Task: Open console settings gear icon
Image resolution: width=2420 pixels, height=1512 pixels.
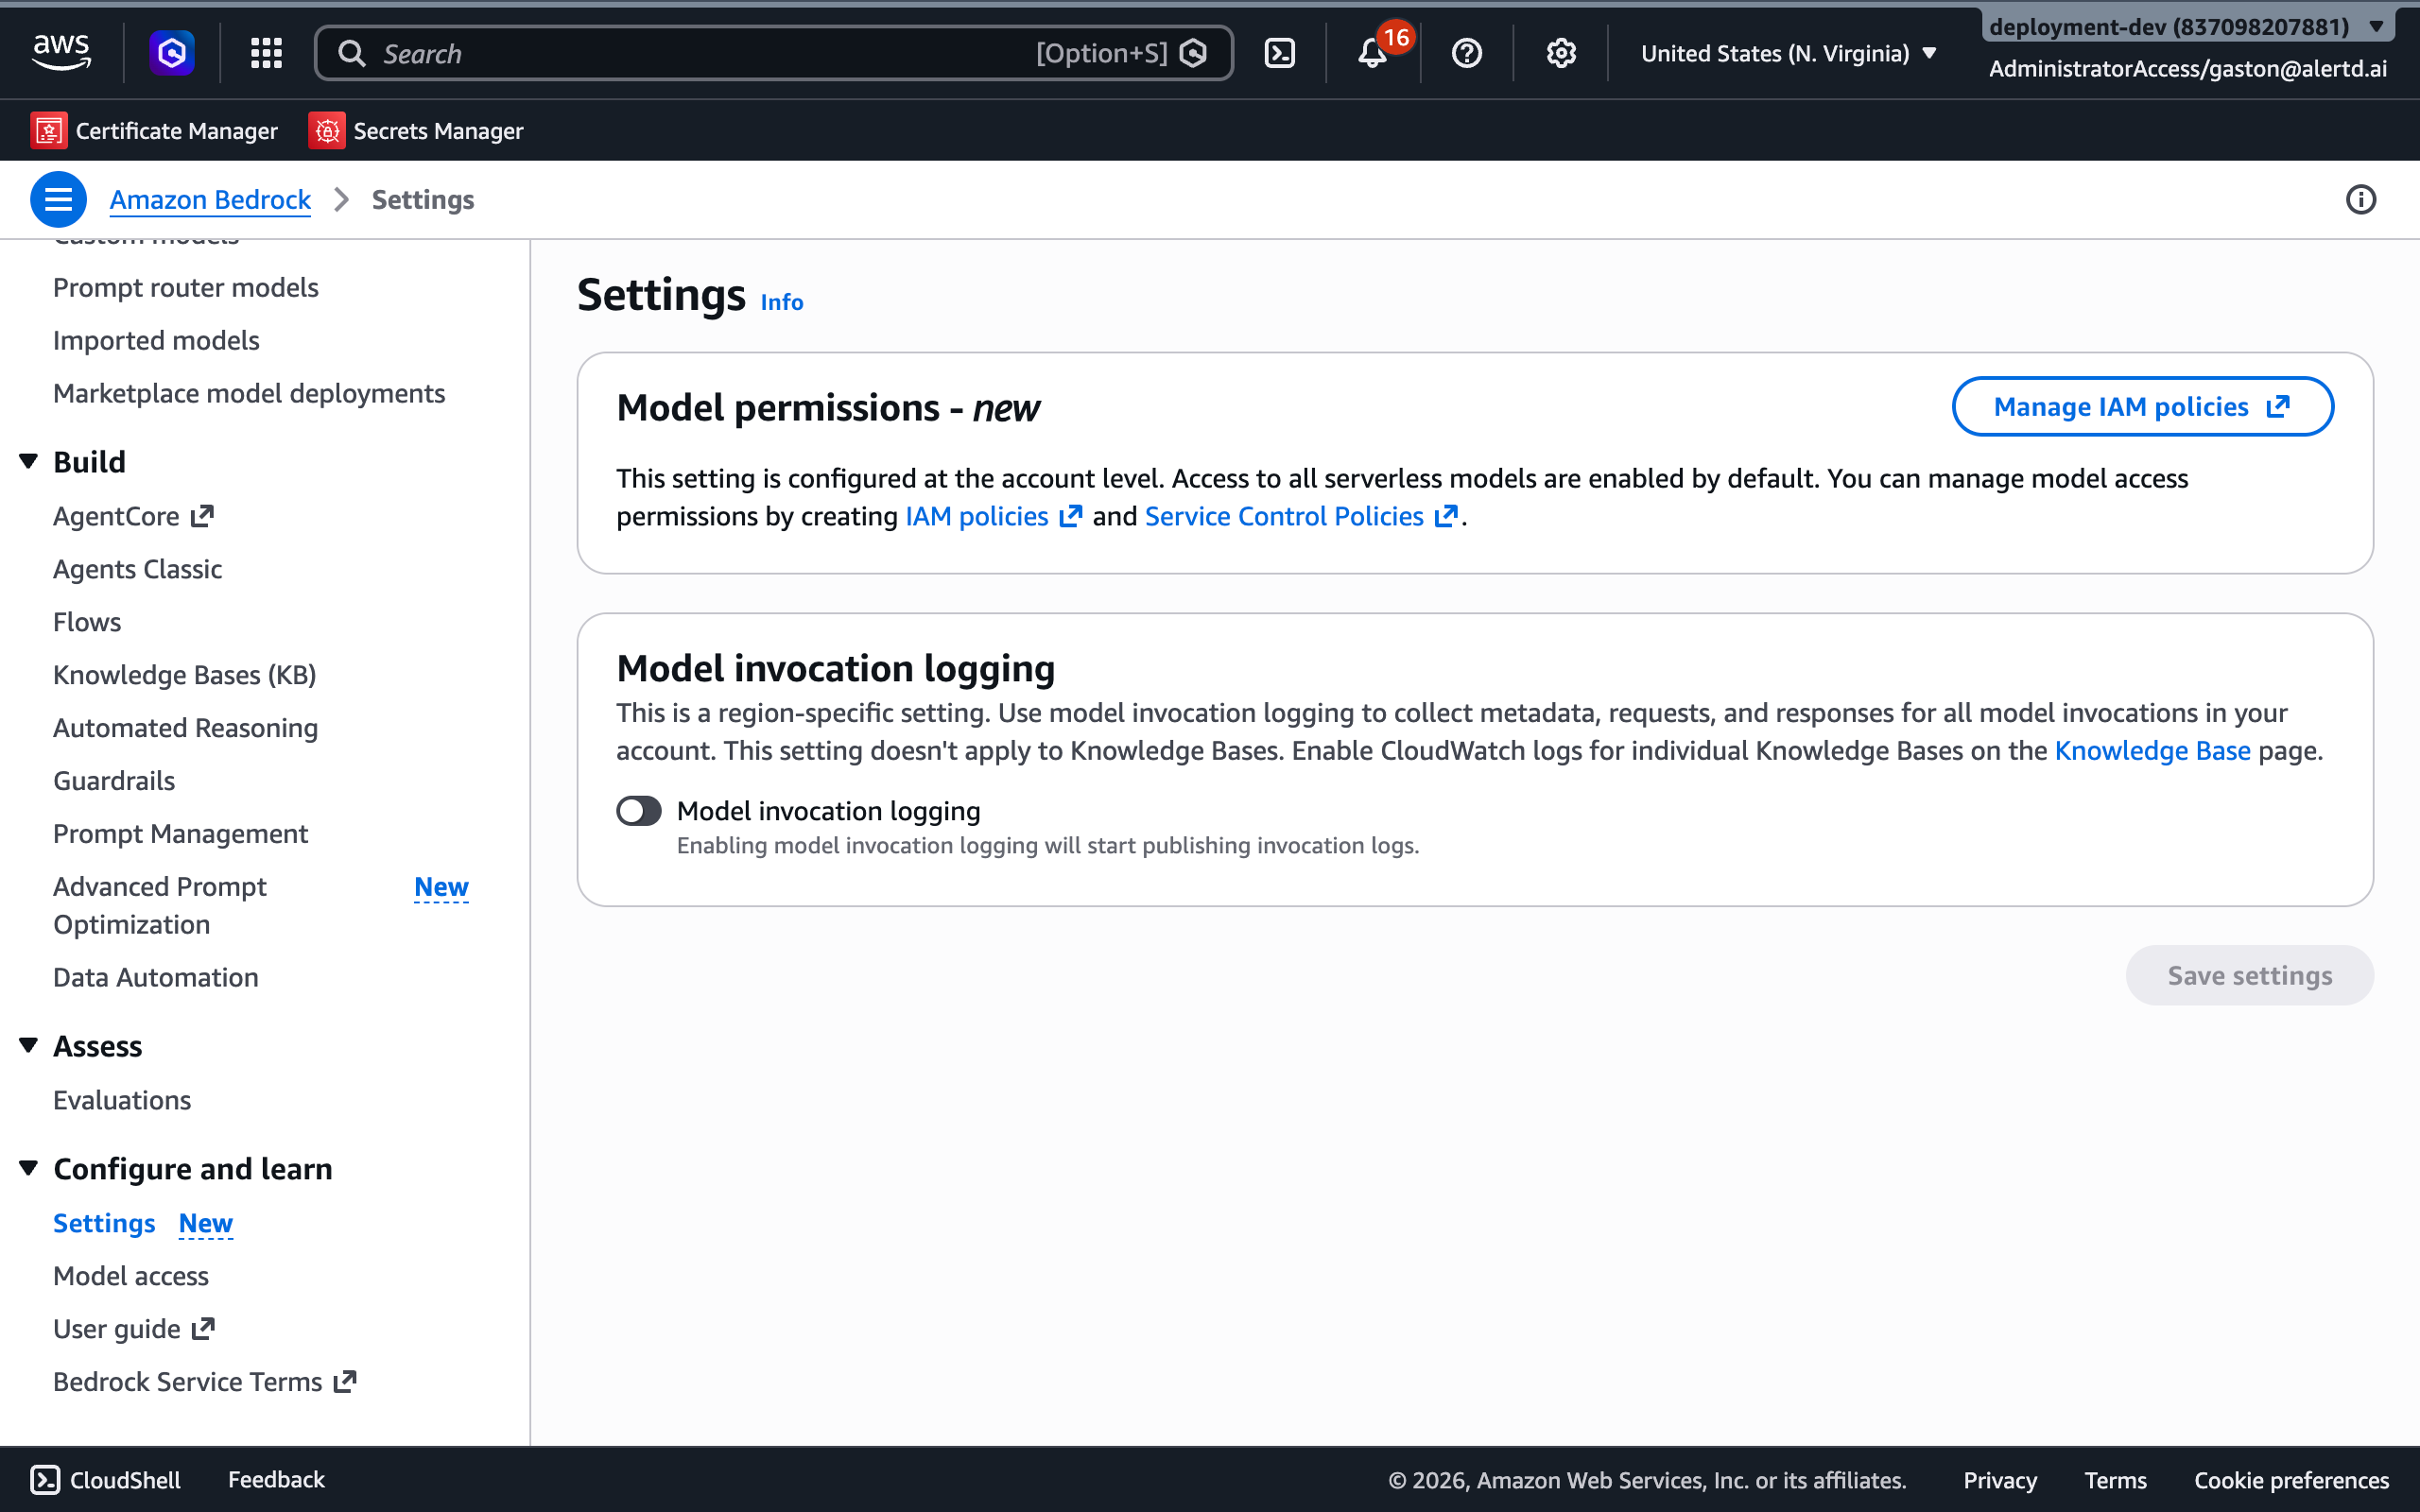Action: [1561, 53]
